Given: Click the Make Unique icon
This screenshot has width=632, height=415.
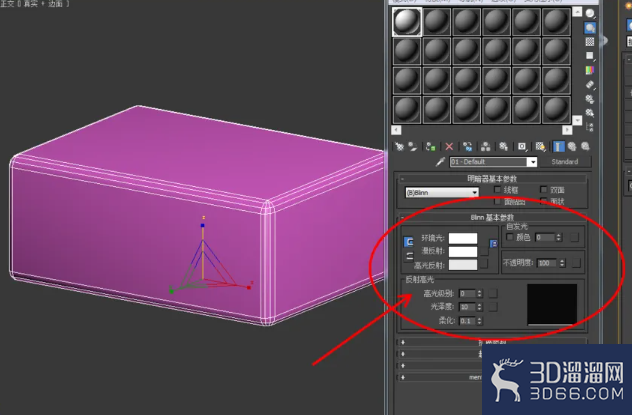Looking at the screenshot, I should tap(486, 147).
